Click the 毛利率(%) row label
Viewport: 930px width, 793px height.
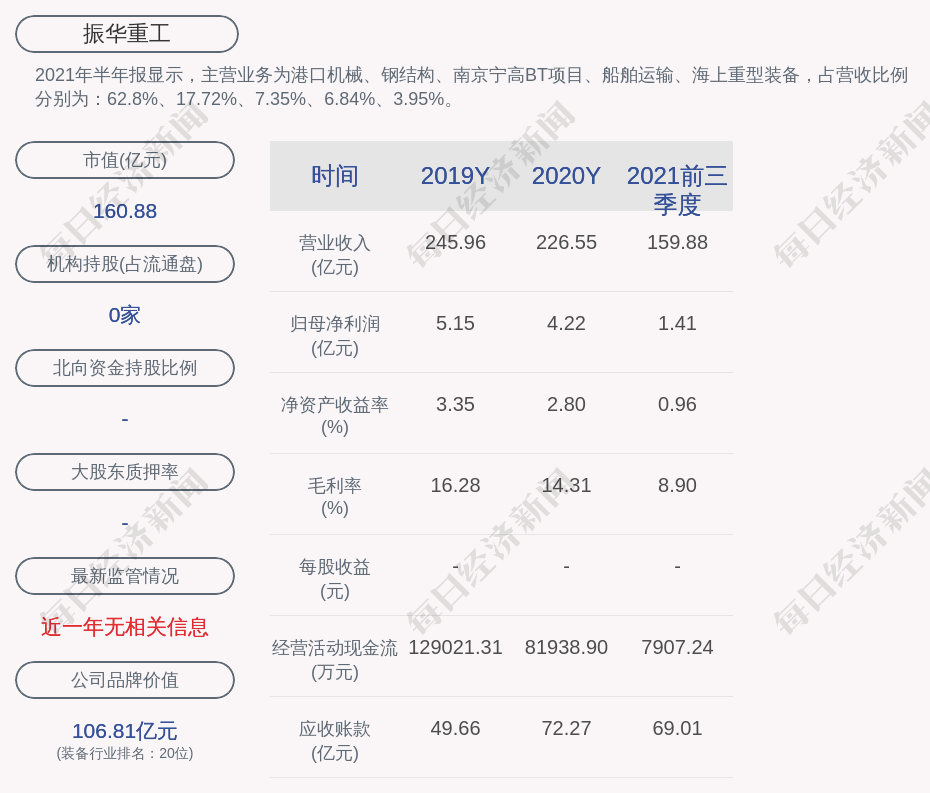click(x=335, y=497)
